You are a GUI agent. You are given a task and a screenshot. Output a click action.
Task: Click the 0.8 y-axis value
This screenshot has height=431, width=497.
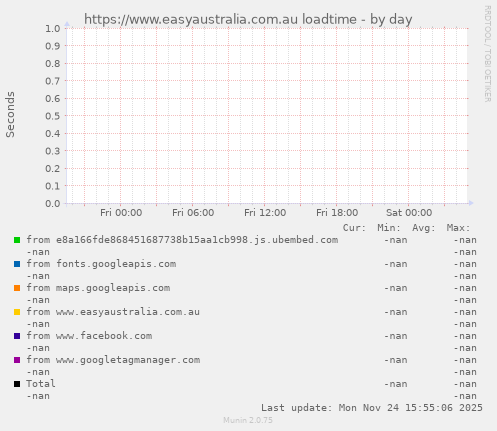53,63
